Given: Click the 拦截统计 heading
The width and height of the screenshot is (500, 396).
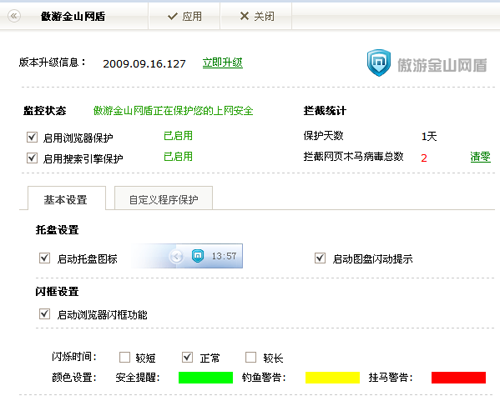Looking at the screenshot, I should point(325,111).
